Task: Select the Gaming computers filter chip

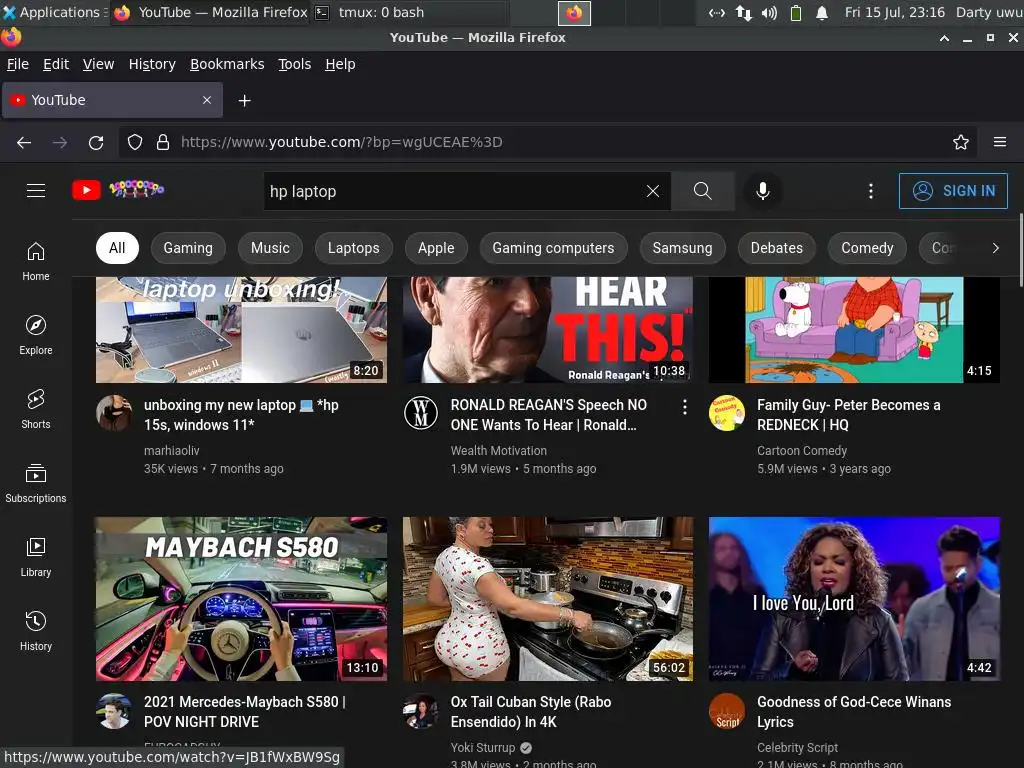Action: [553, 248]
